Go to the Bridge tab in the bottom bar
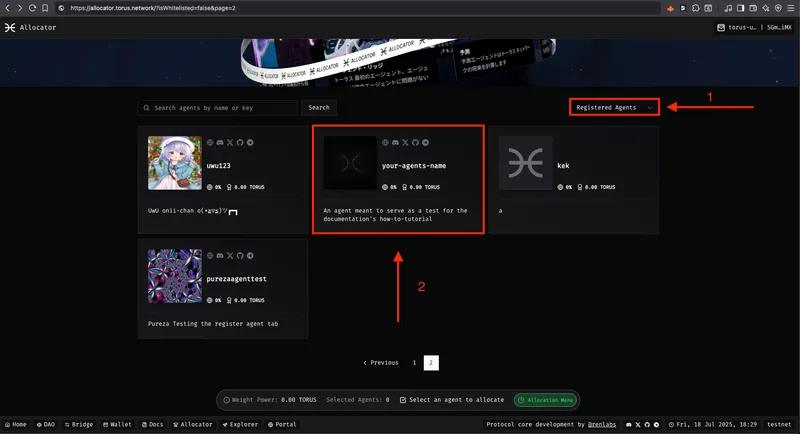Viewport: 800px width, 434px height. 77,424
